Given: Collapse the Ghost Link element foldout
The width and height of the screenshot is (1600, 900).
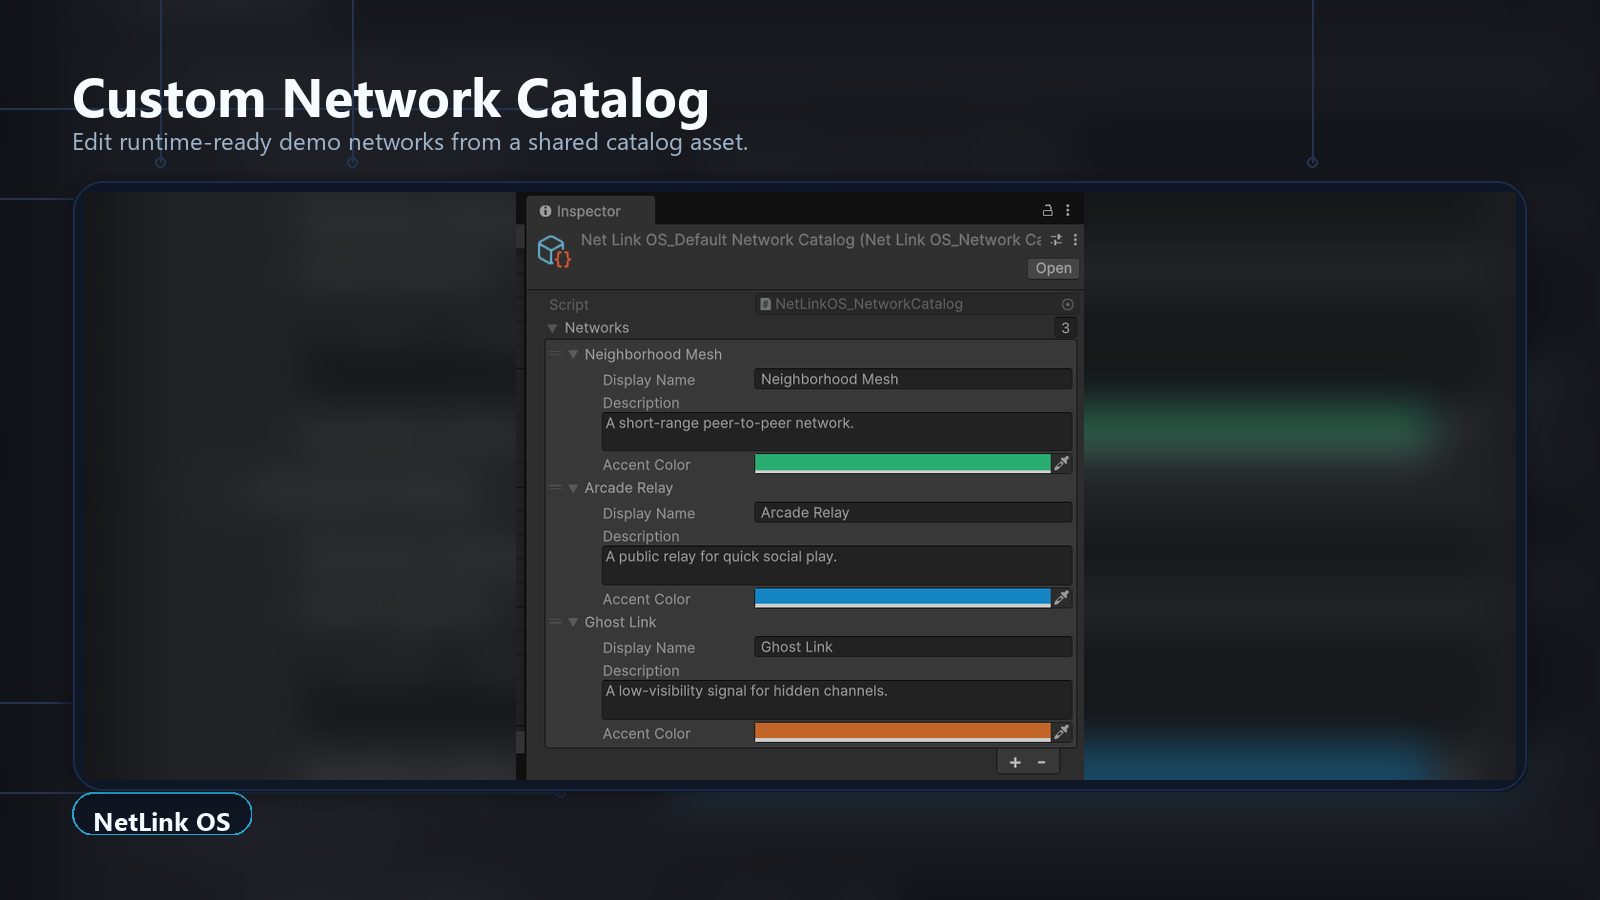Looking at the screenshot, I should click(x=573, y=622).
